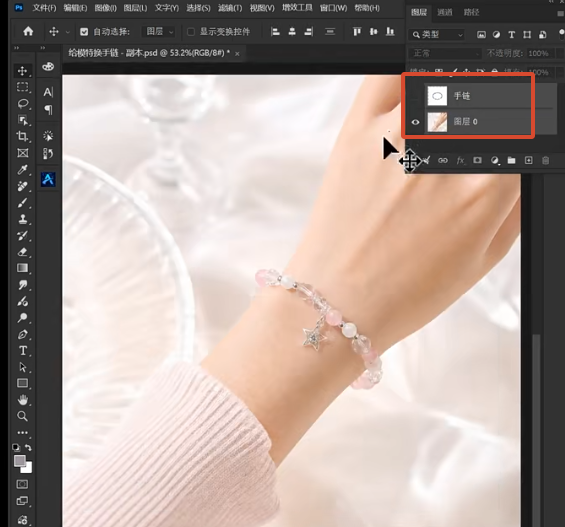Image resolution: width=565 pixels, height=527 pixels.
Task: Open the 正常 blend mode dropdown
Action: point(445,54)
